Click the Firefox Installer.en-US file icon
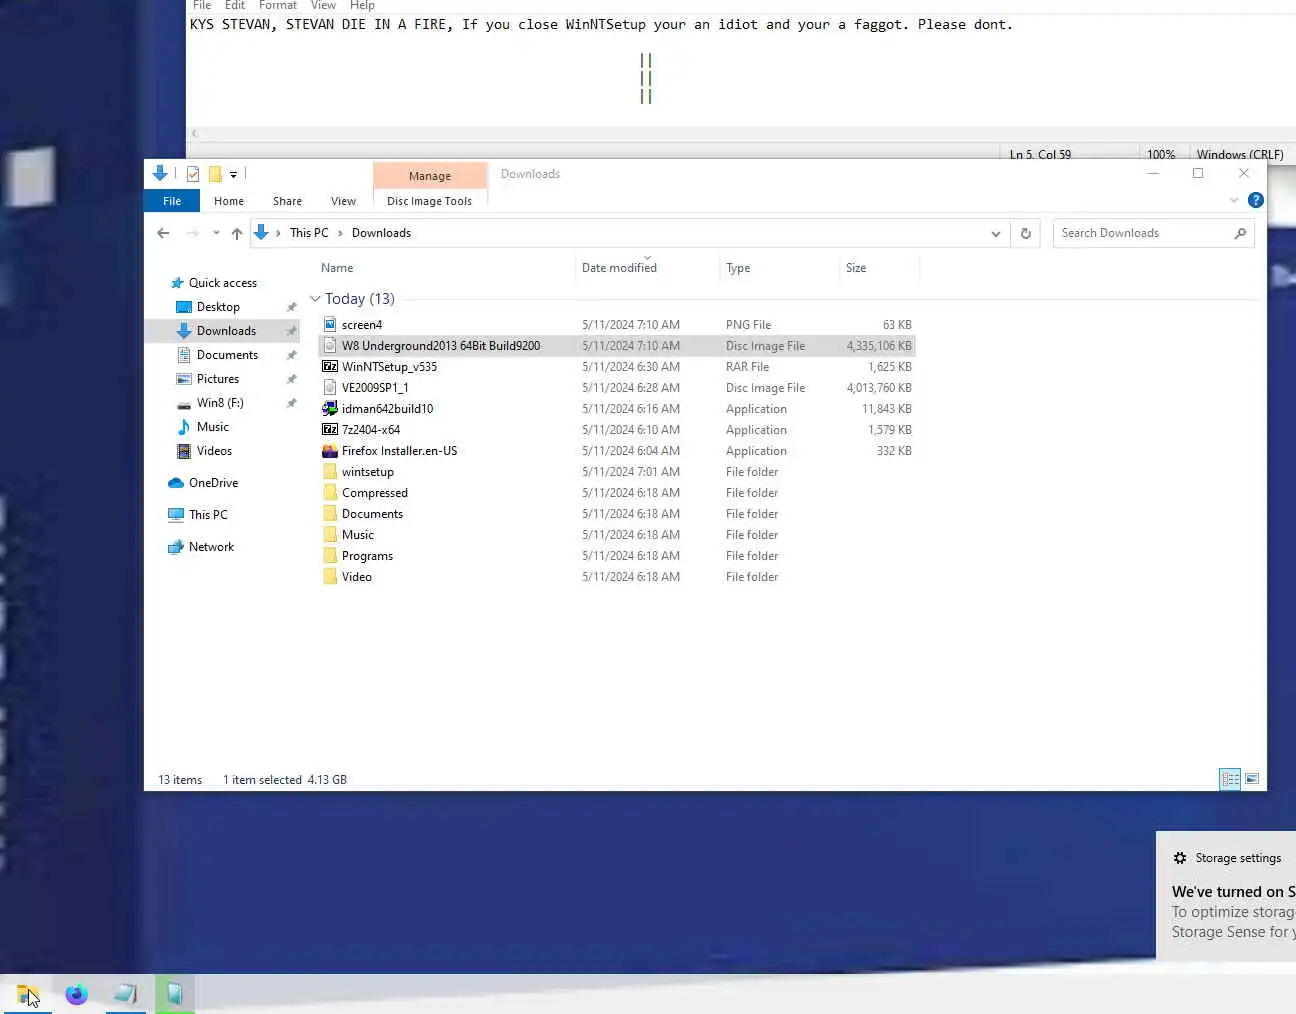This screenshot has height=1014, width=1296. point(330,450)
